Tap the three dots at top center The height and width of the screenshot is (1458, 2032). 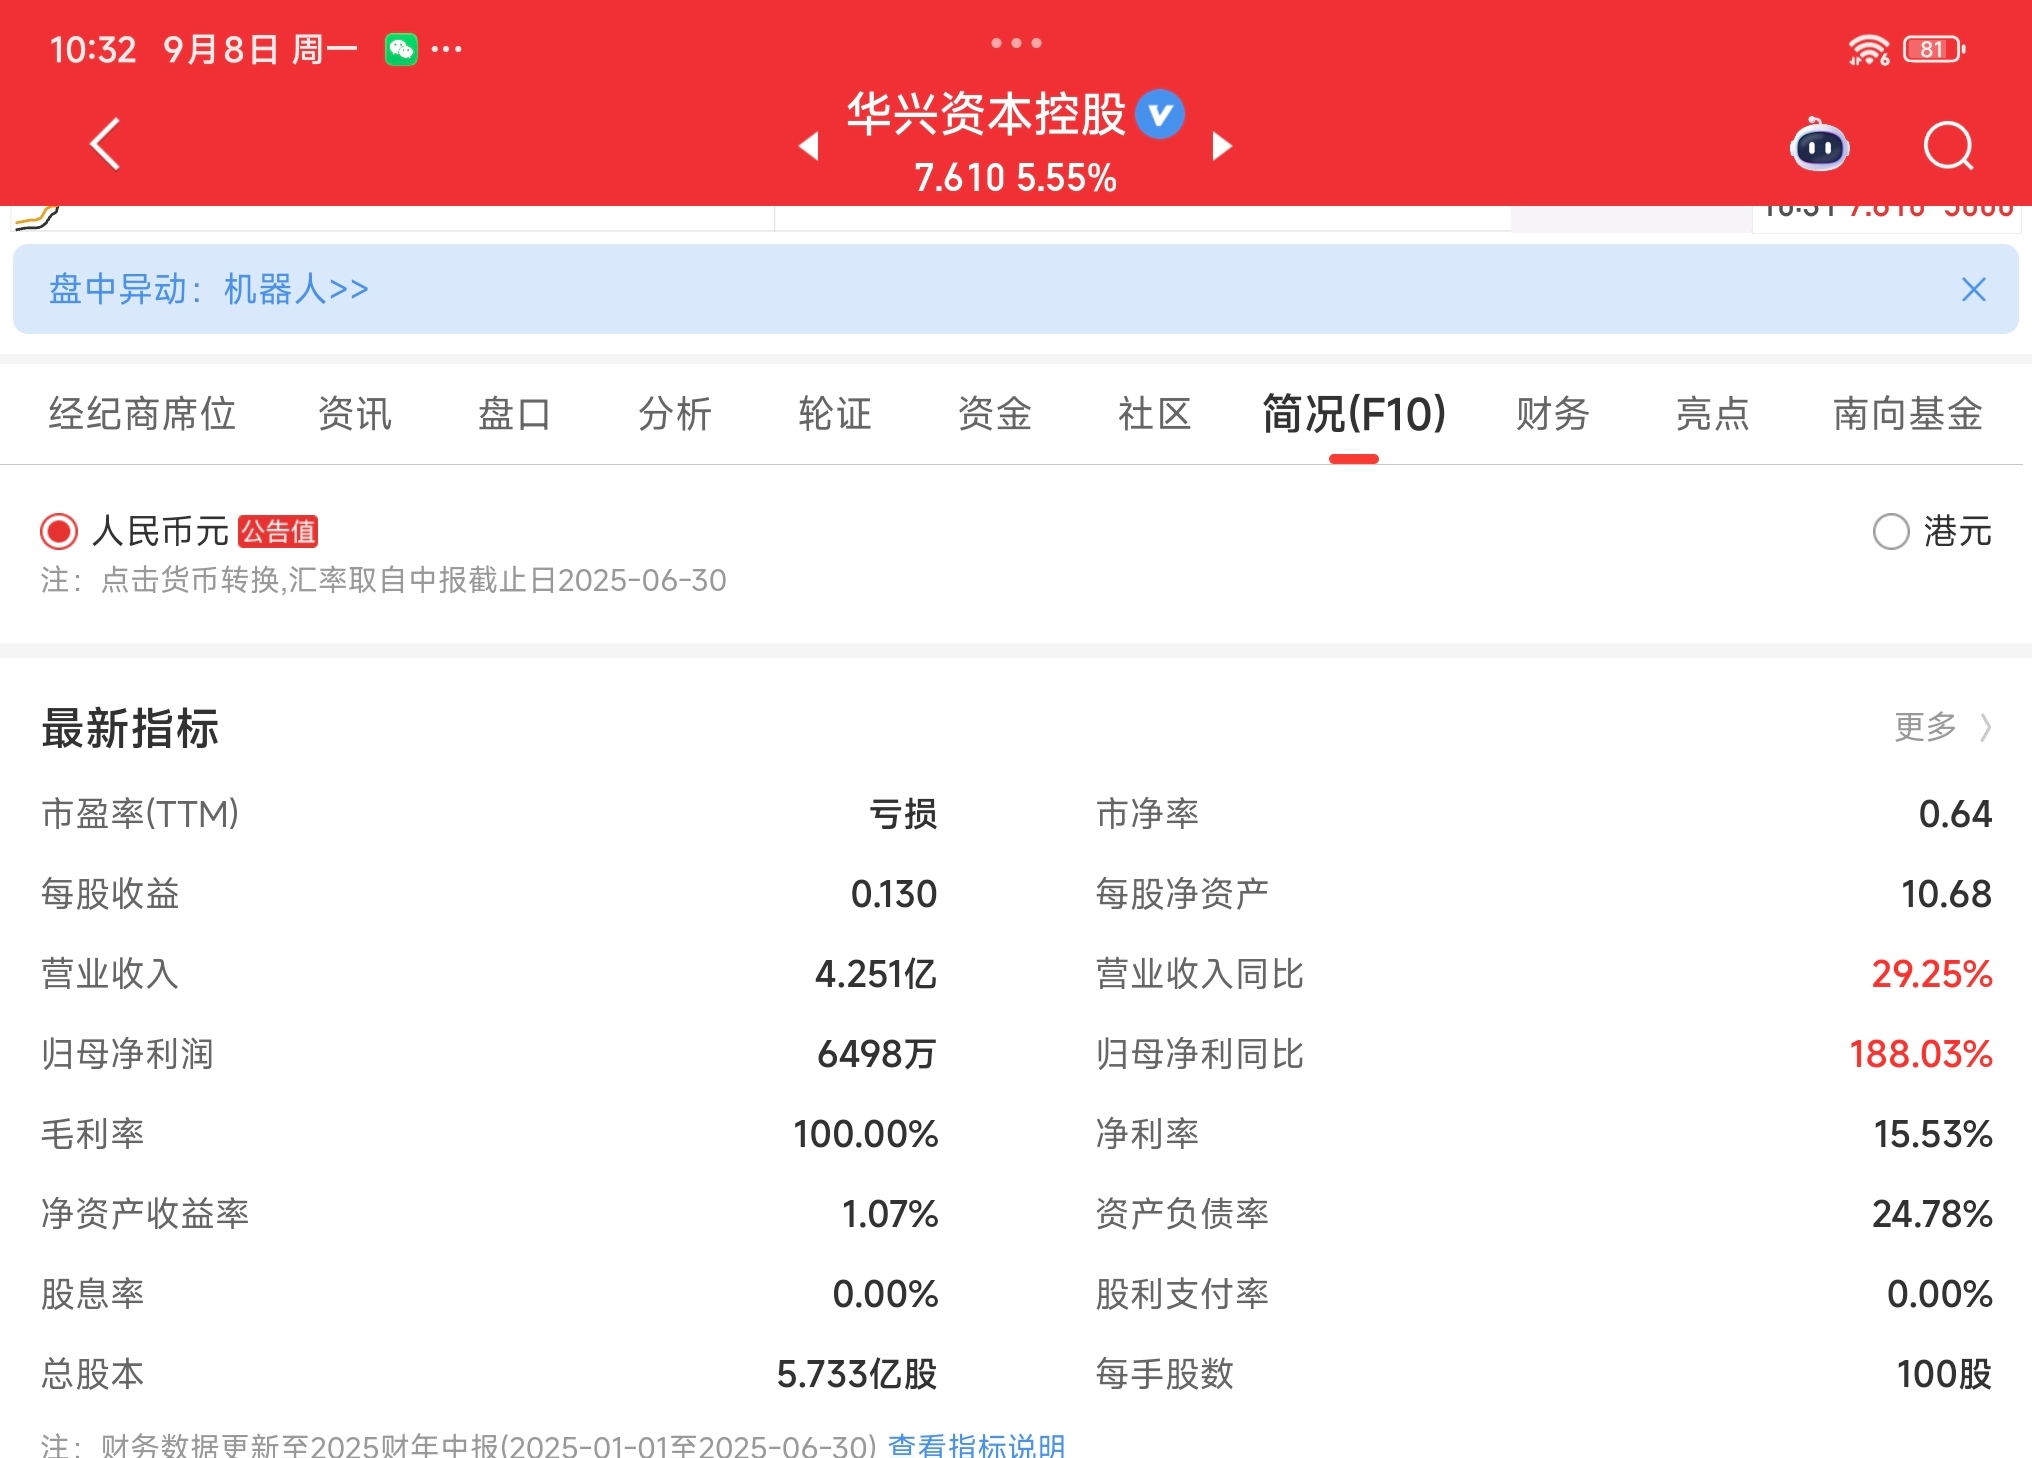(1016, 43)
